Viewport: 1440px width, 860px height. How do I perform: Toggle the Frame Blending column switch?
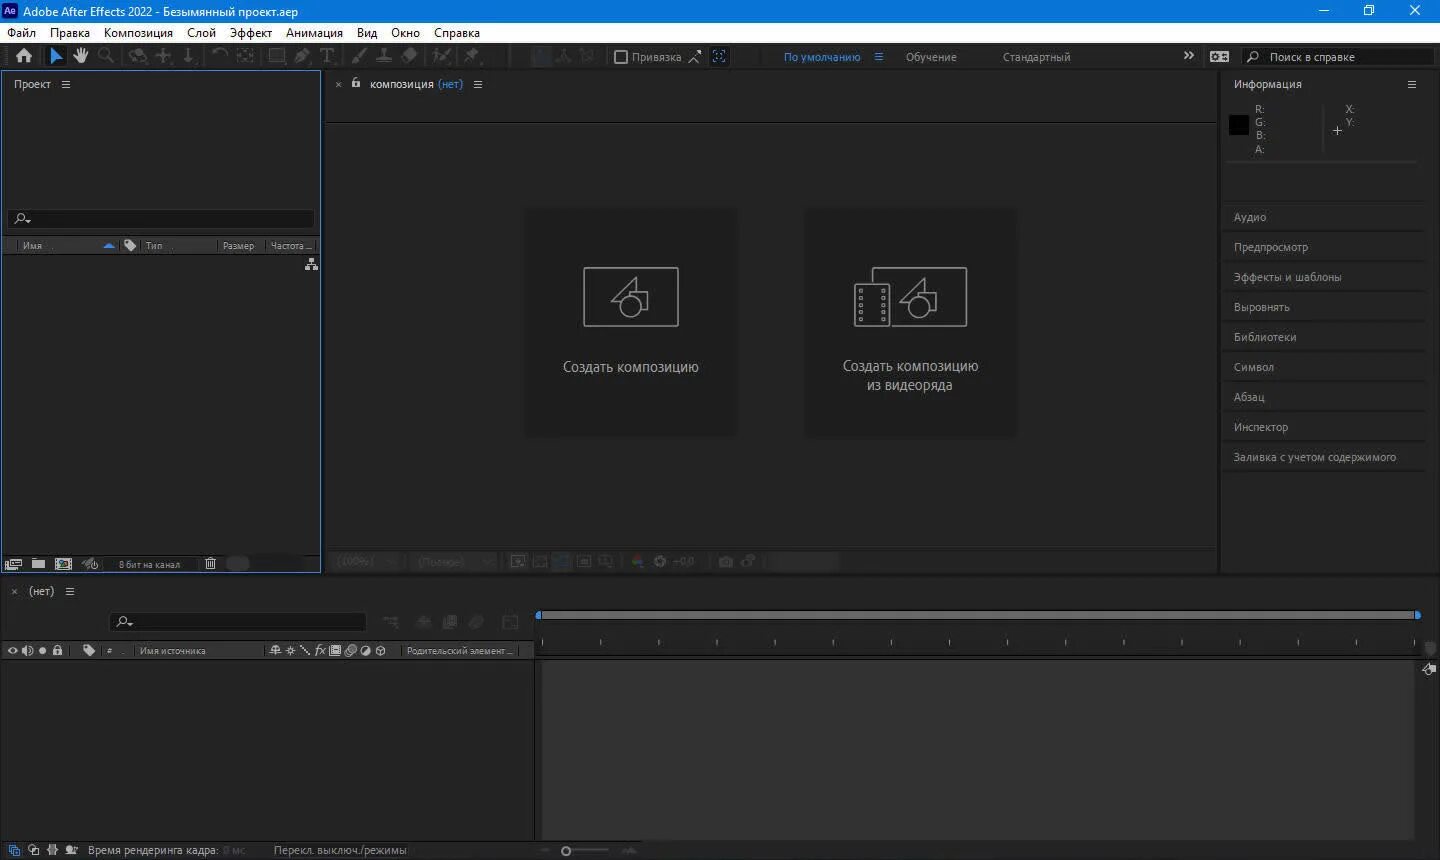335,650
